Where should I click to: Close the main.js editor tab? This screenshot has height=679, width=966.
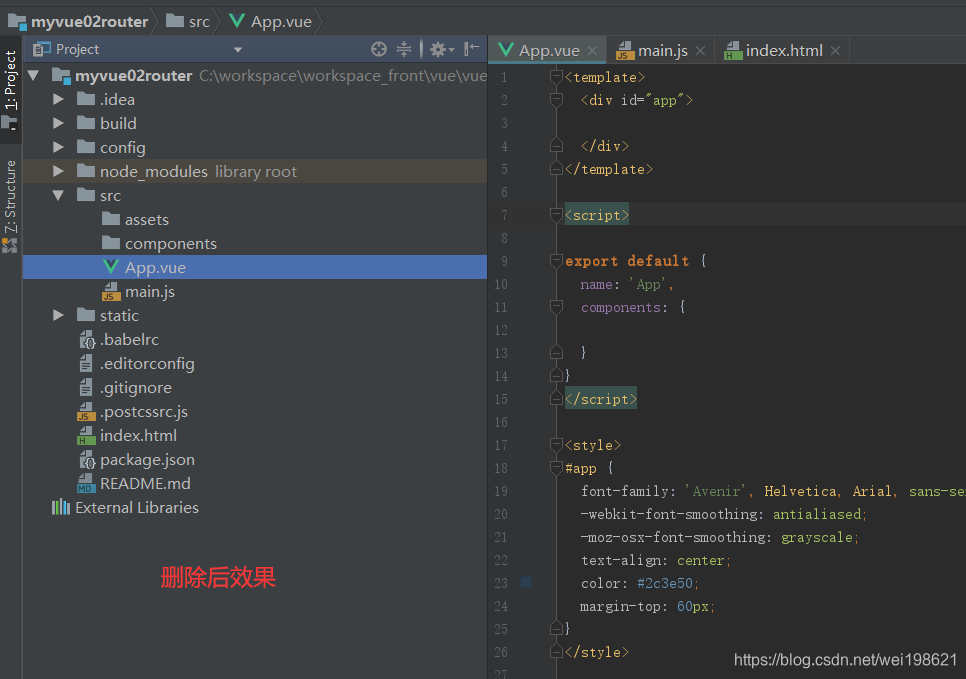pyautogui.click(x=700, y=51)
